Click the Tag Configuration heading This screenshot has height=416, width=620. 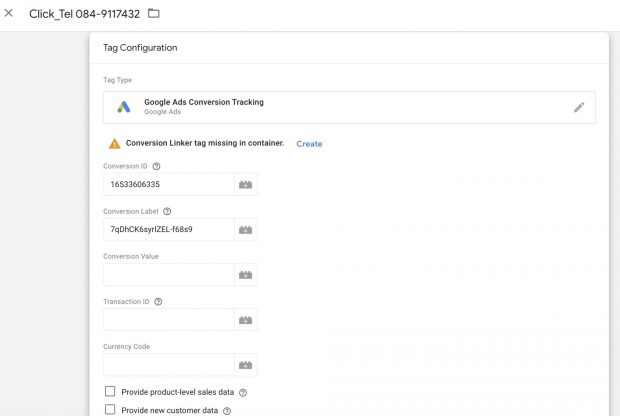tap(140, 48)
